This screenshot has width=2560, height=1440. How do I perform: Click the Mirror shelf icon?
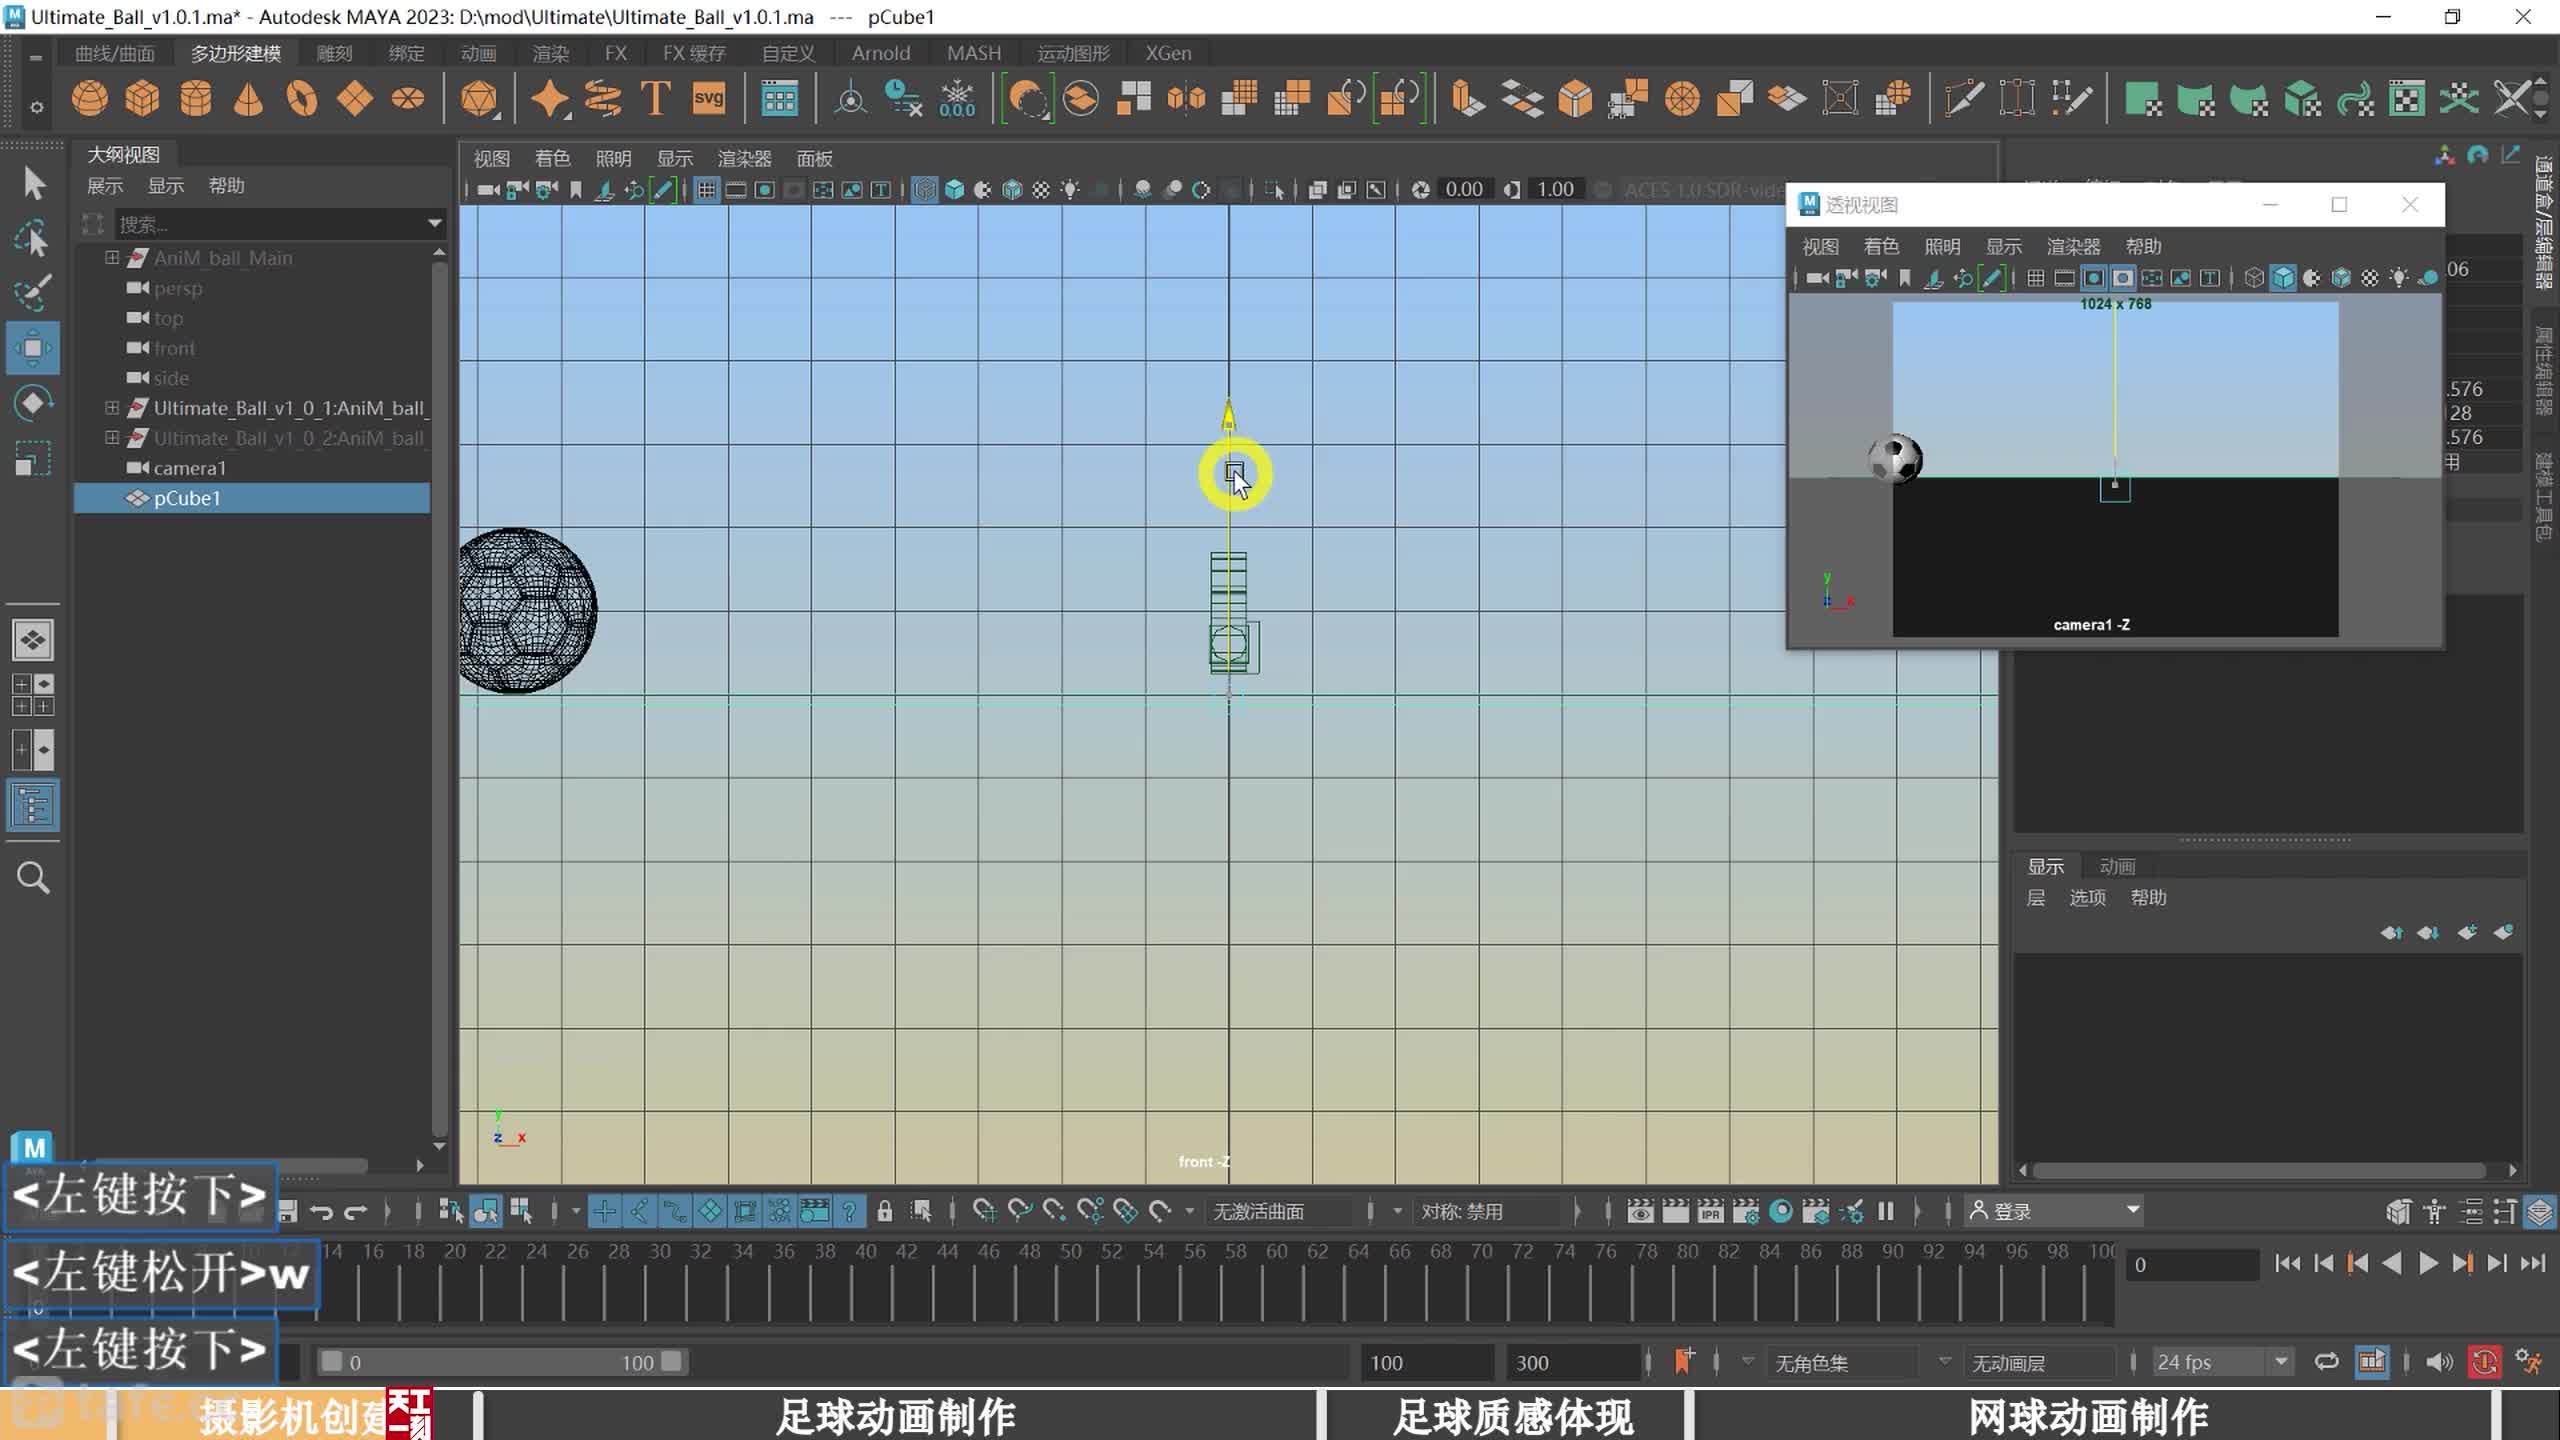(1186, 99)
